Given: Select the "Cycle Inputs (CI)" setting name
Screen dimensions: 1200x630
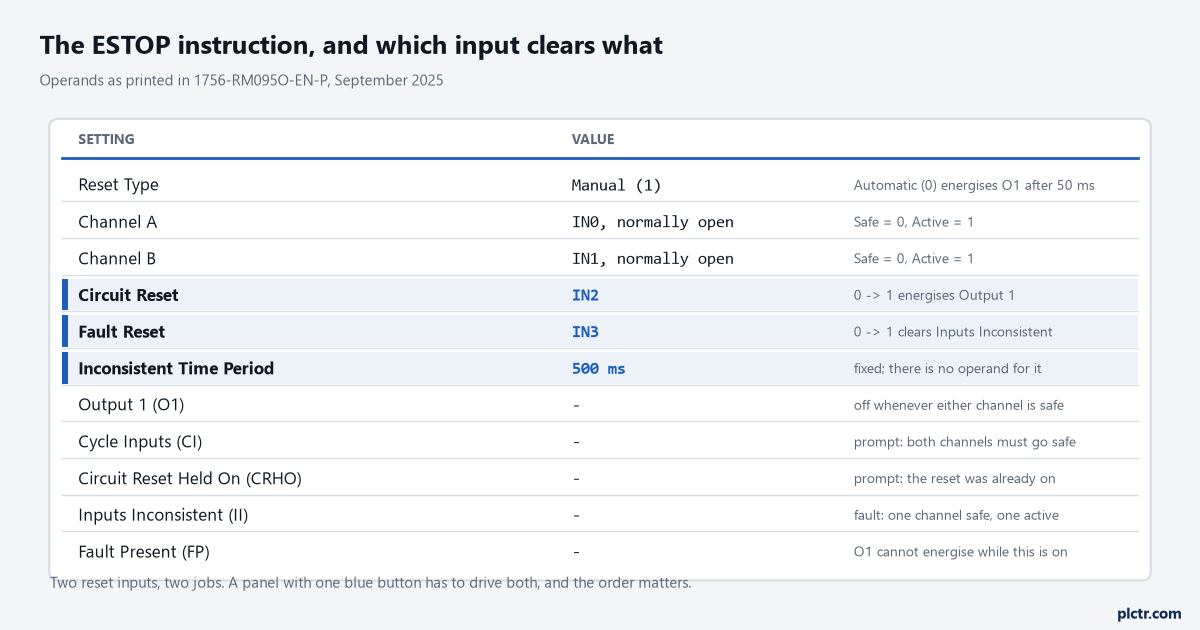Looking at the screenshot, I should 140,441.
